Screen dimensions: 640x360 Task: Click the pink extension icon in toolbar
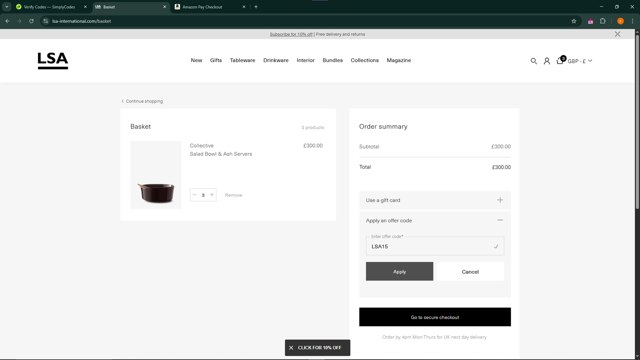pos(590,21)
